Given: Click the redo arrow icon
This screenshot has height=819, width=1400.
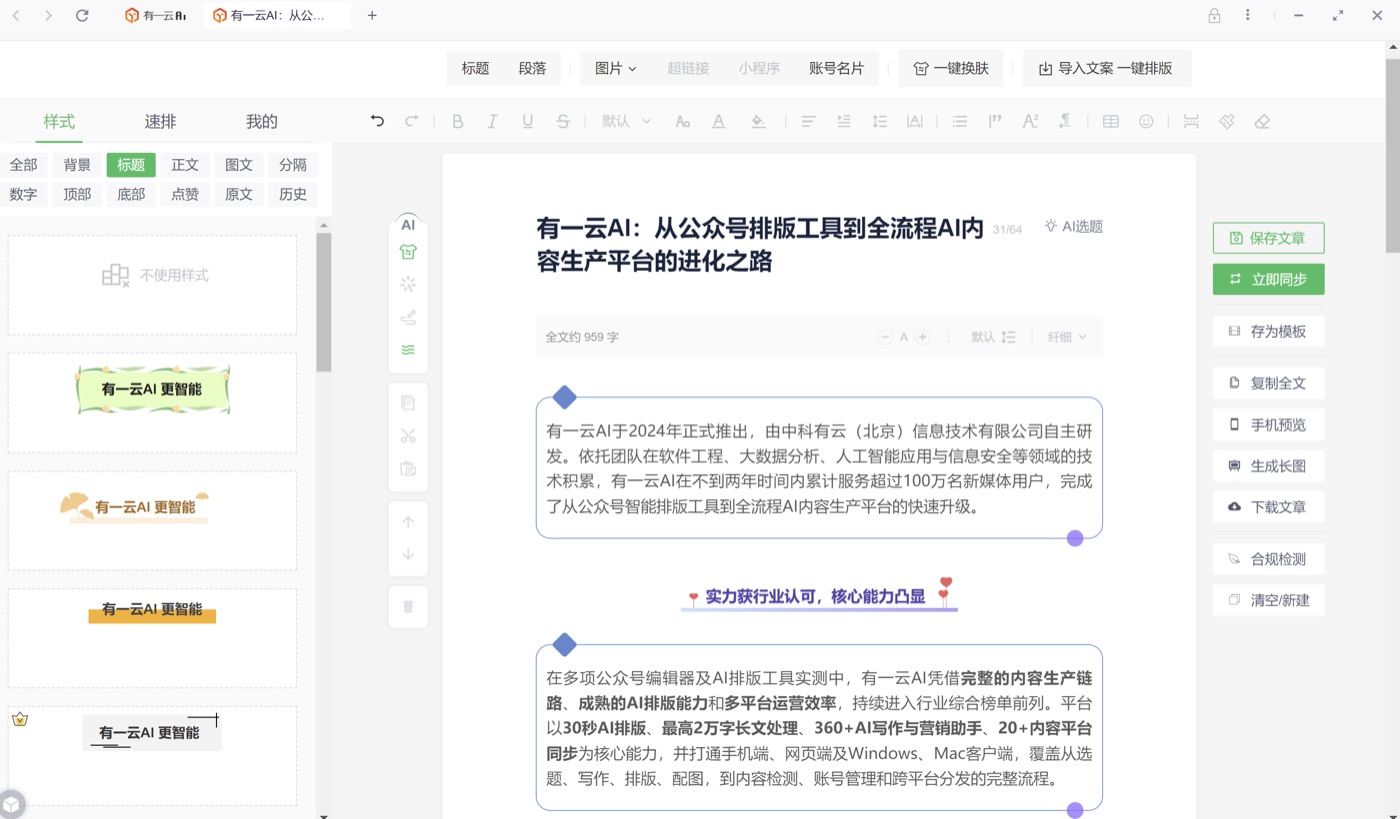Looking at the screenshot, I should [x=411, y=121].
